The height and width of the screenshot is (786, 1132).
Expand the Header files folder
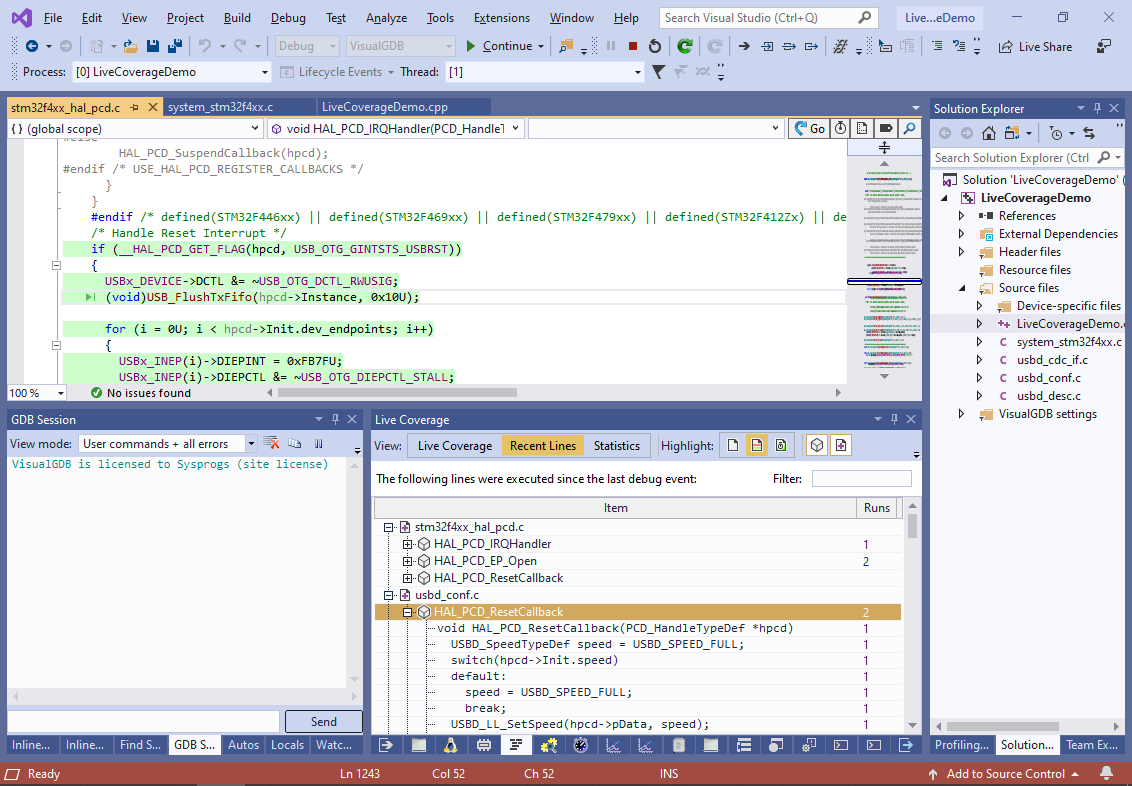961,252
